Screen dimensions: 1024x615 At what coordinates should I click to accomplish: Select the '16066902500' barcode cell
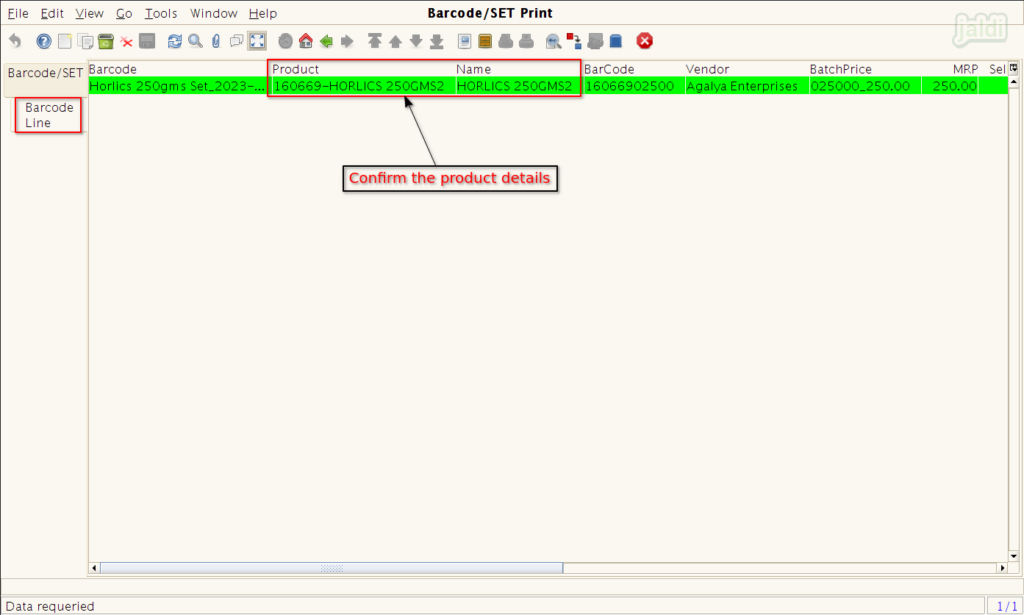[x=633, y=86]
